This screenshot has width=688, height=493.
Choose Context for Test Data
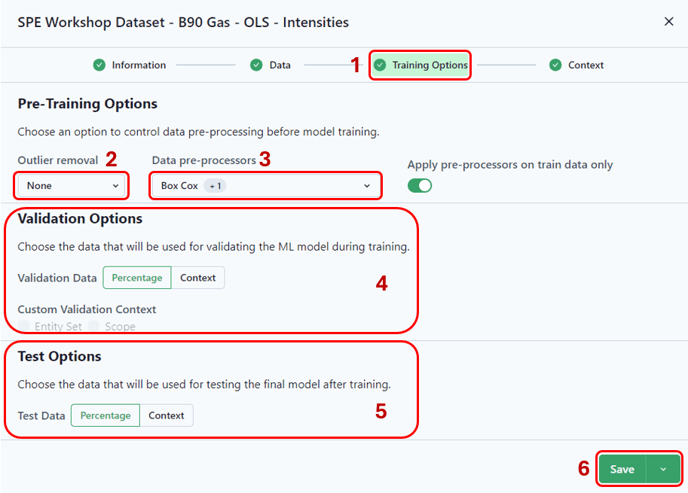tap(166, 415)
